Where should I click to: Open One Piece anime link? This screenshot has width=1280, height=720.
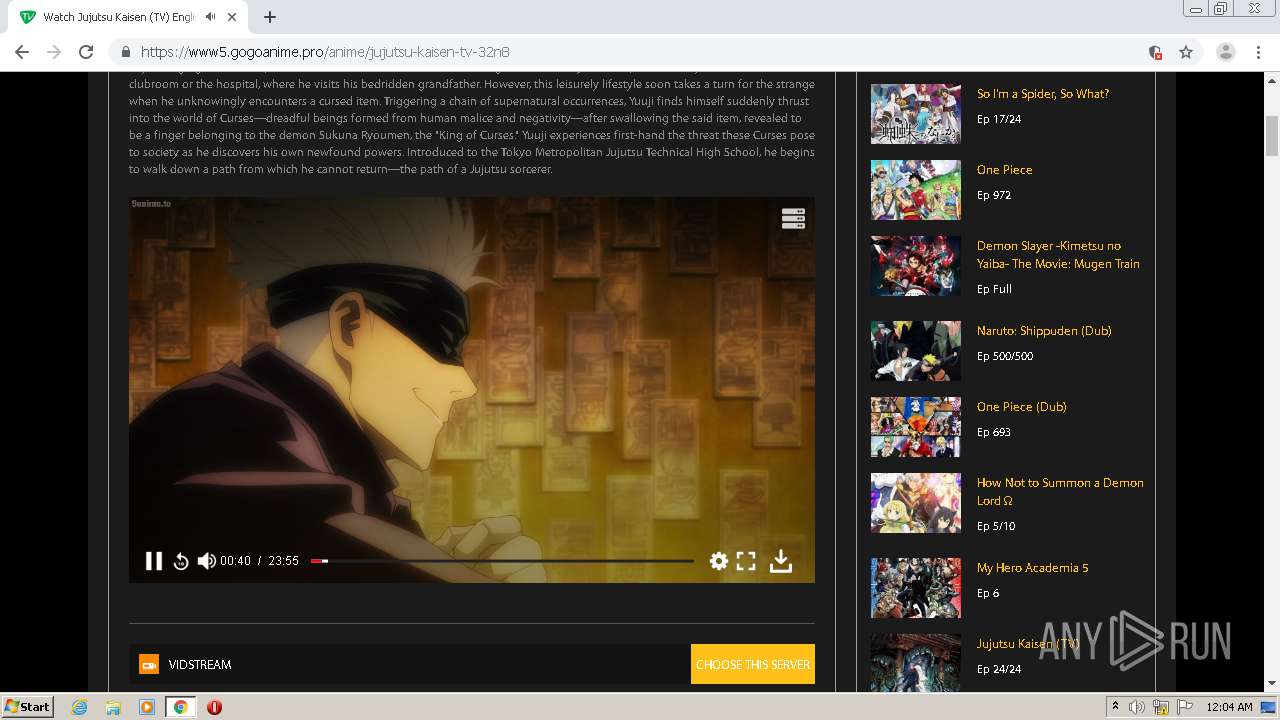tap(1005, 170)
